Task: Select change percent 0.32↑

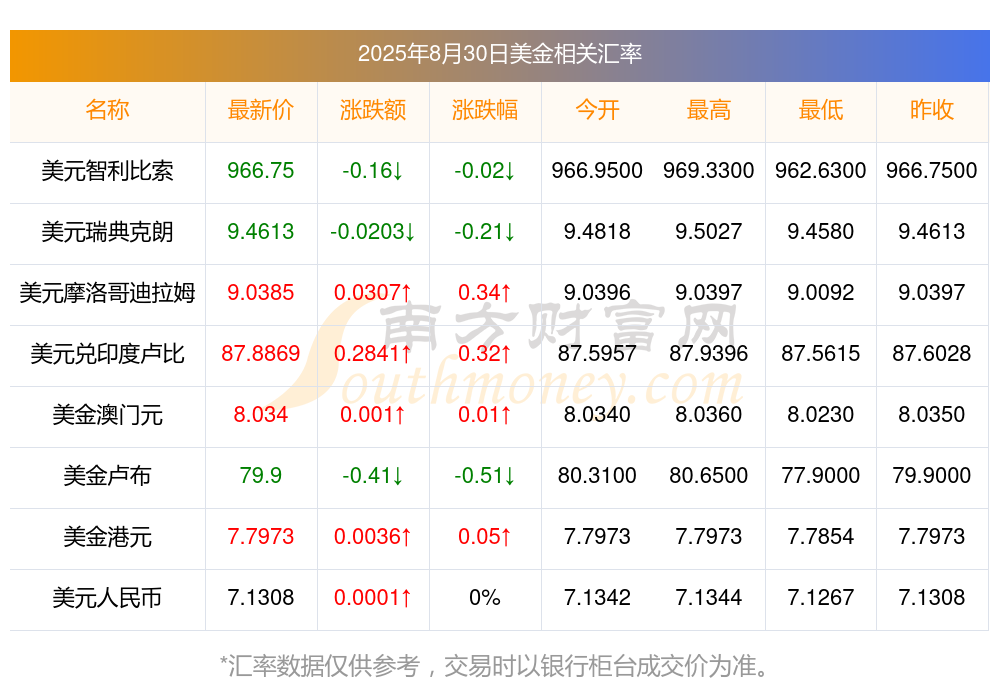Action: coord(485,353)
